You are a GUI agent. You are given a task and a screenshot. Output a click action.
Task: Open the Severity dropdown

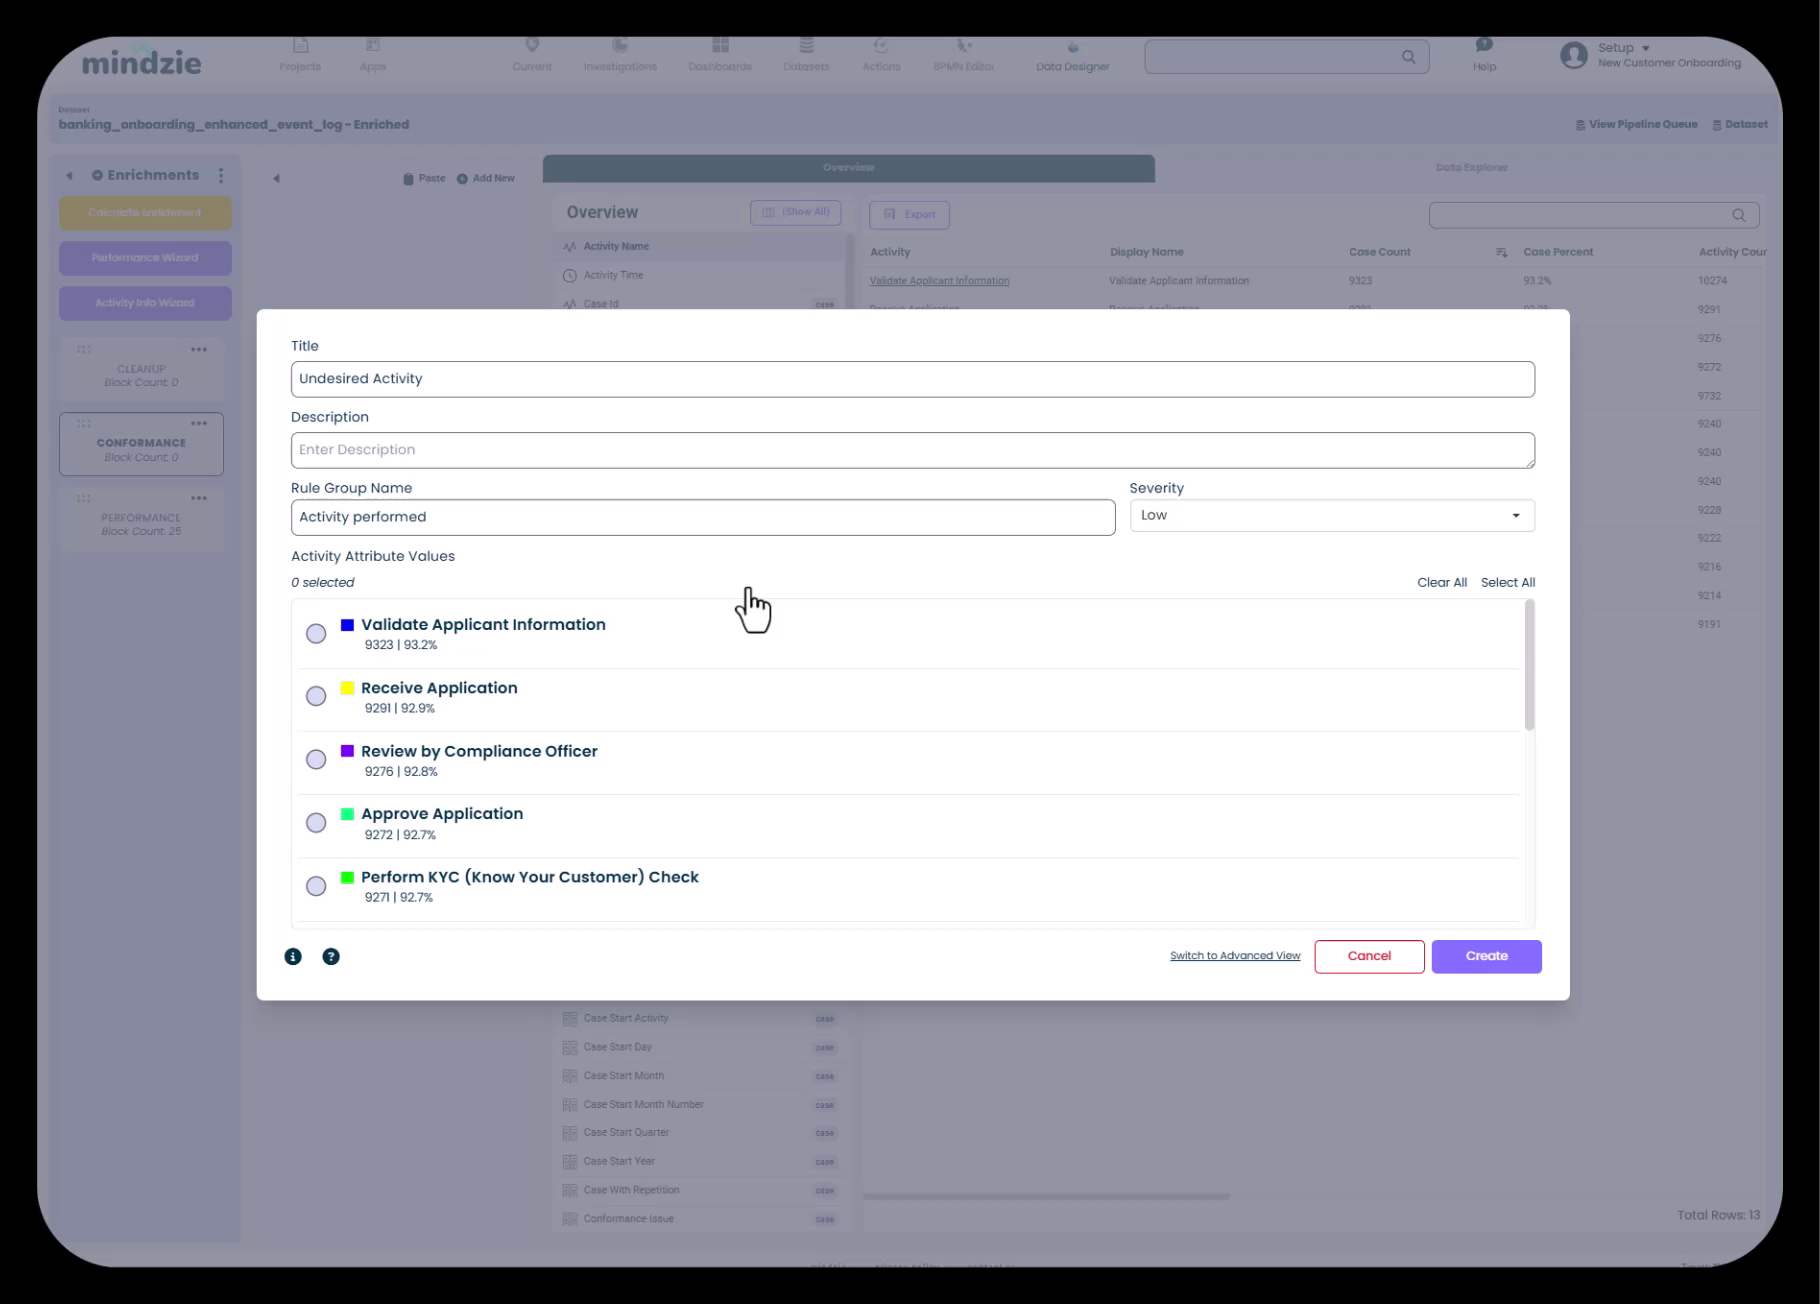click(1331, 516)
